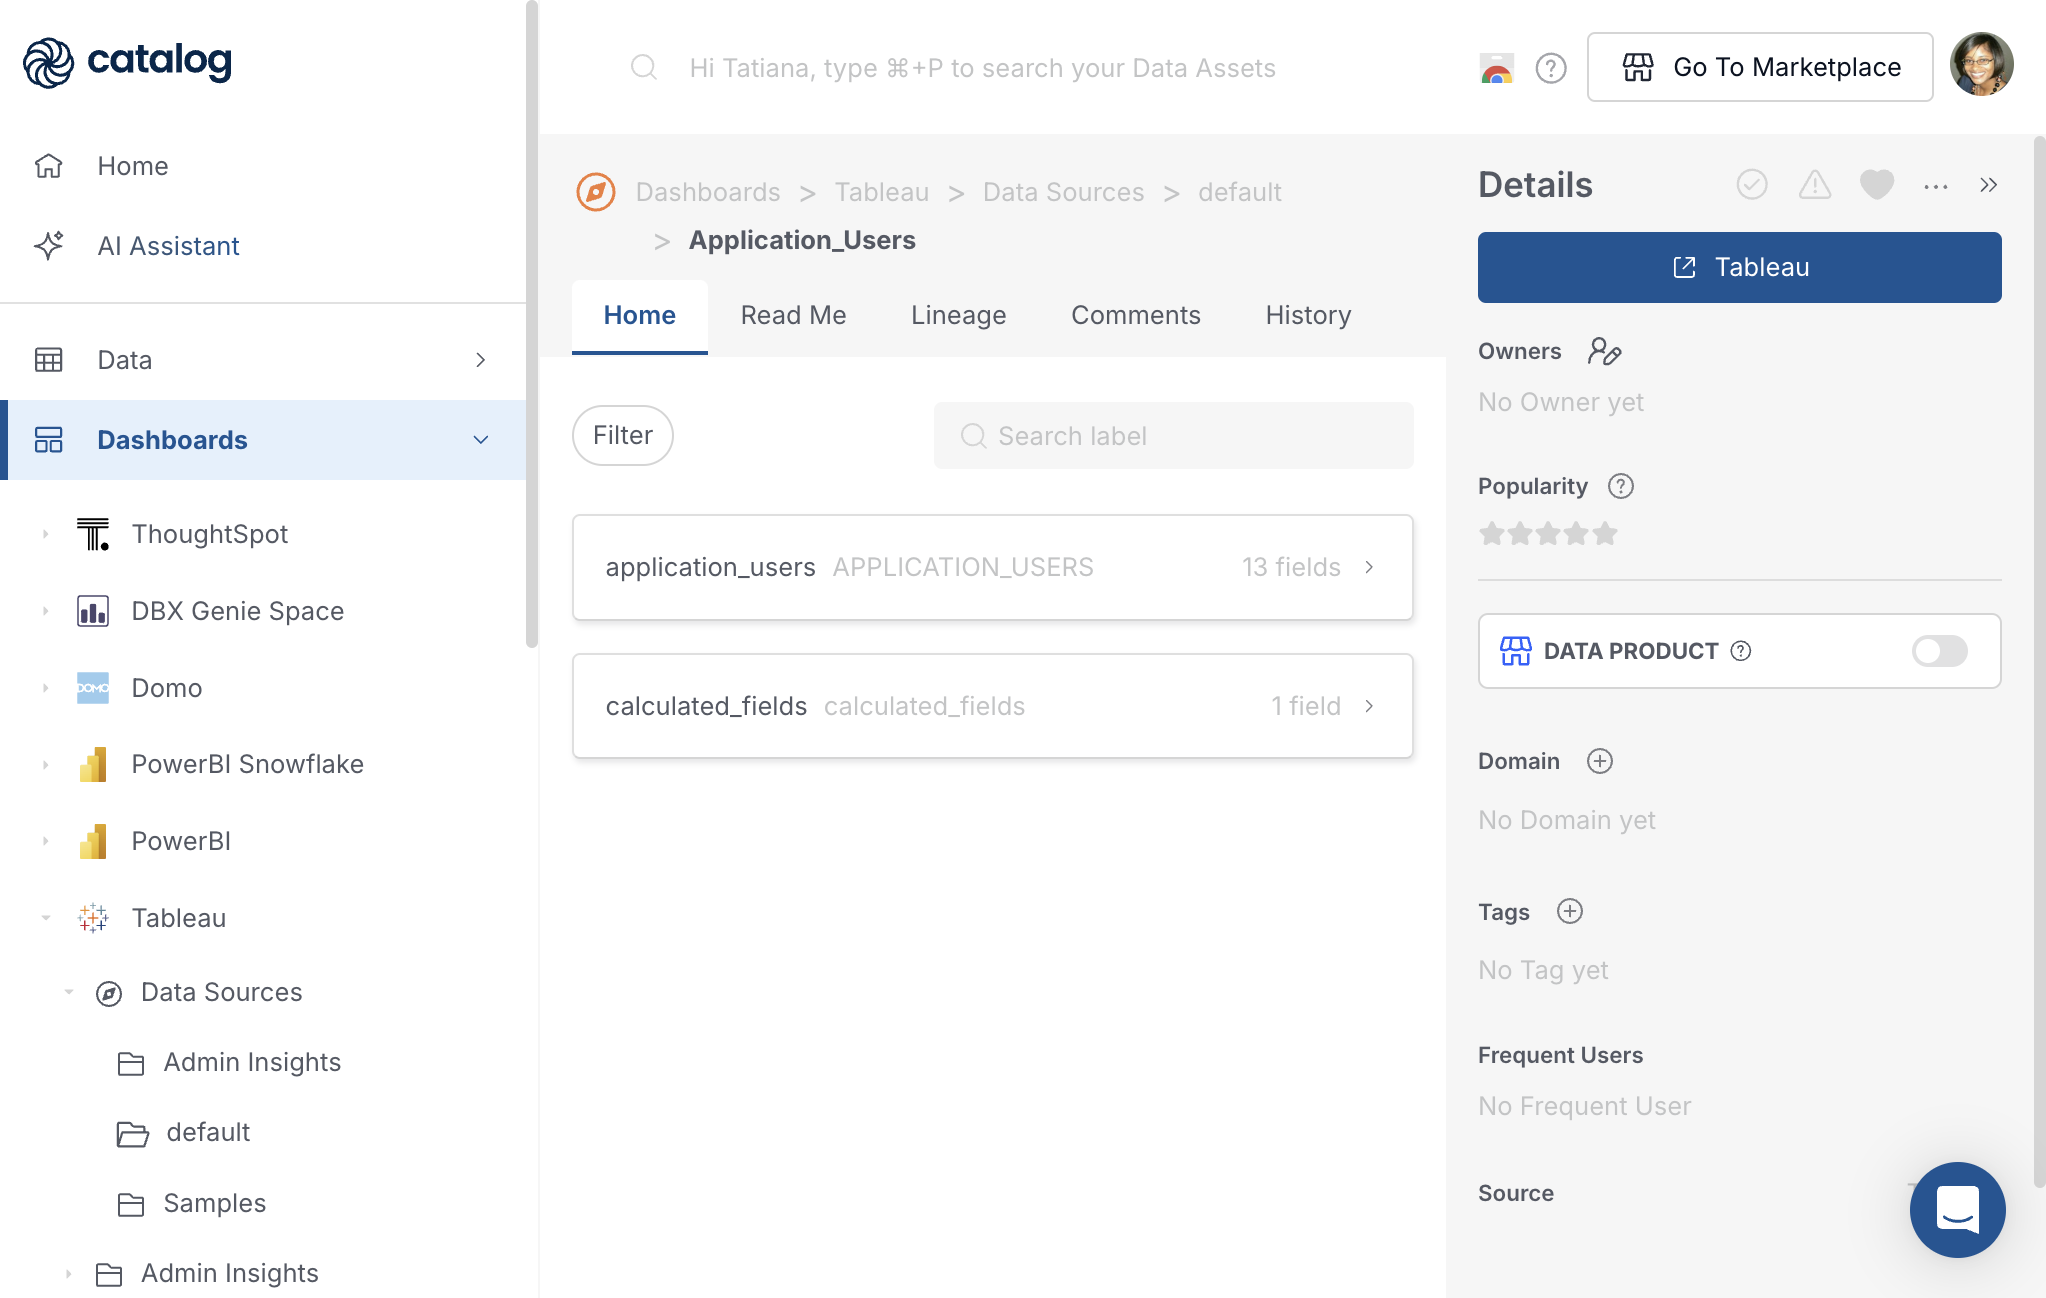Open the chat support bubble

click(x=1958, y=1210)
